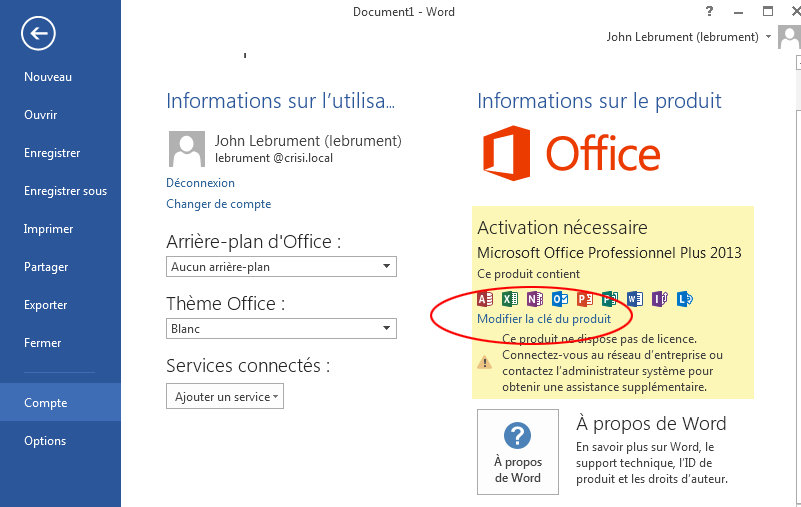The height and width of the screenshot is (507, 801).
Task: Click Microsoft Office Professionnel Plus 2013 text
Action: [x=609, y=253]
